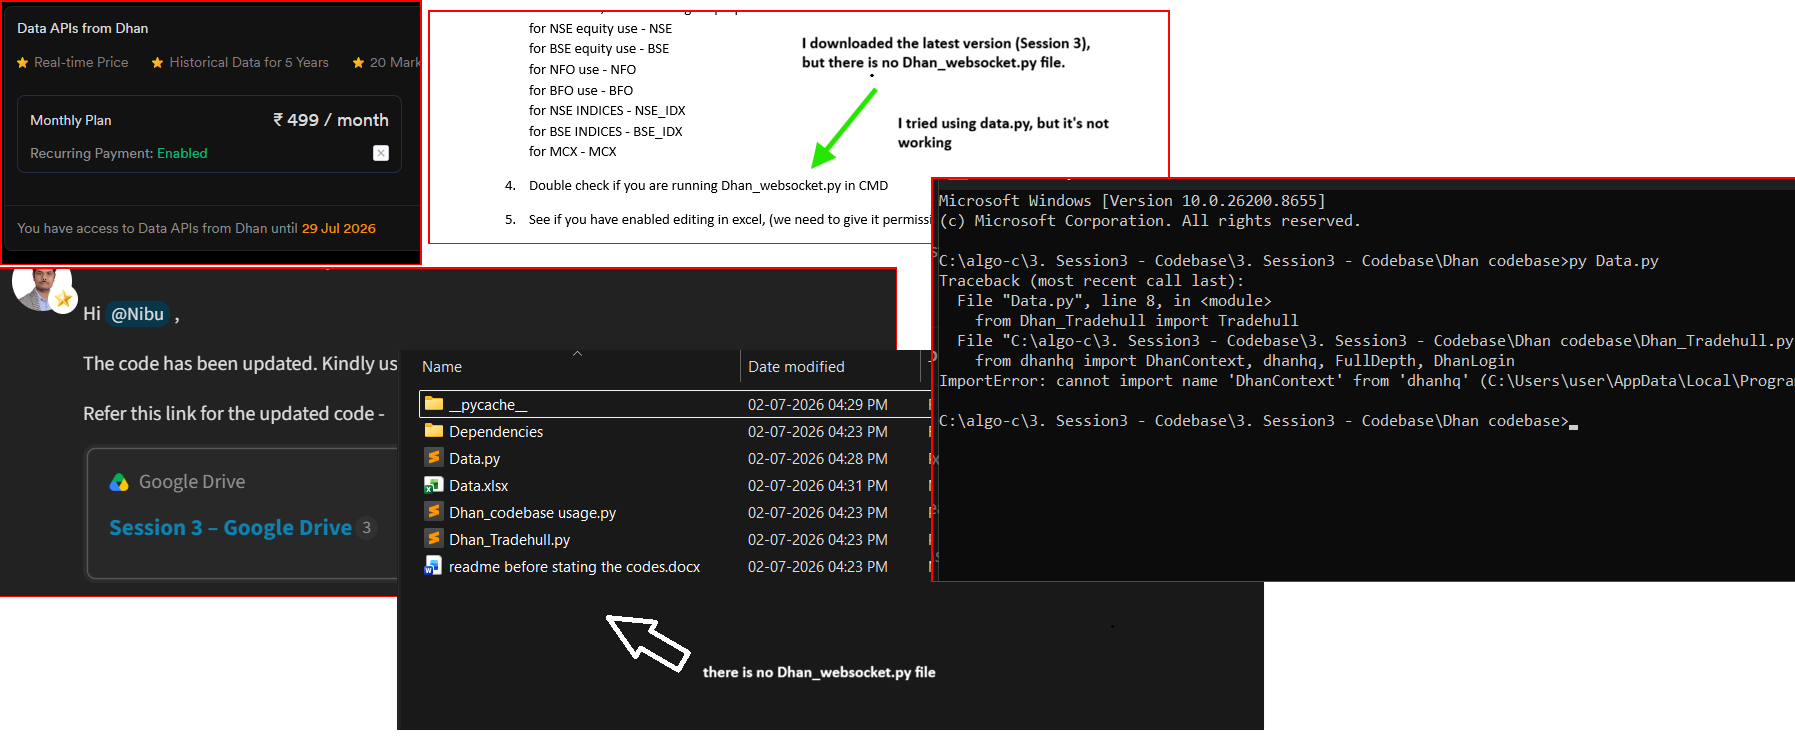Click the Google Drive logo icon
Image resolution: width=1795 pixels, height=738 pixels.
tap(119, 482)
